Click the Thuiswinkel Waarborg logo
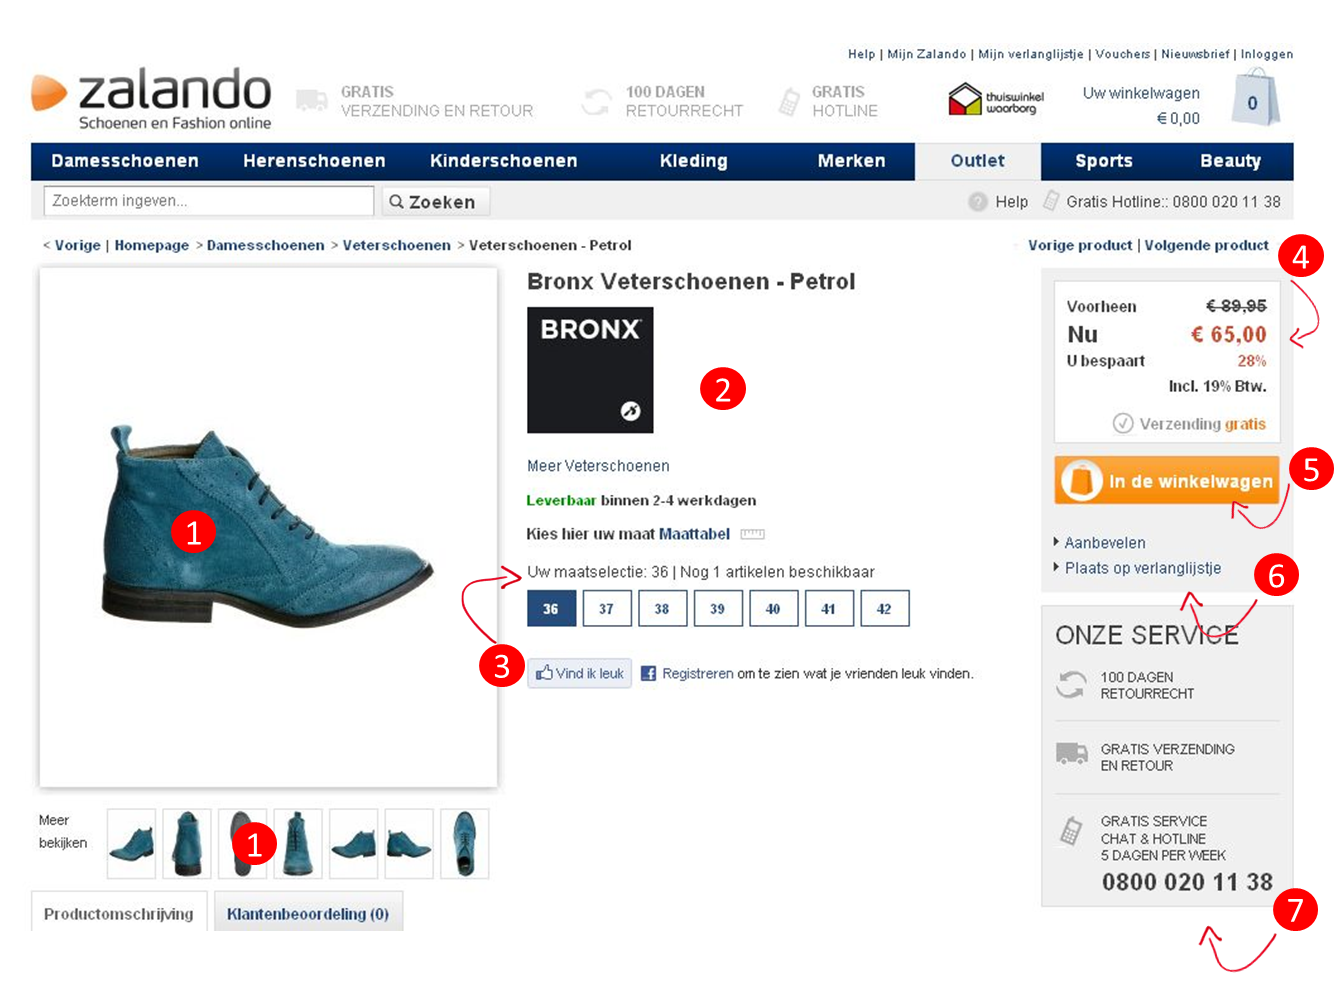The height and width of the screenshot is (1002, 1343). click(995, 100)
